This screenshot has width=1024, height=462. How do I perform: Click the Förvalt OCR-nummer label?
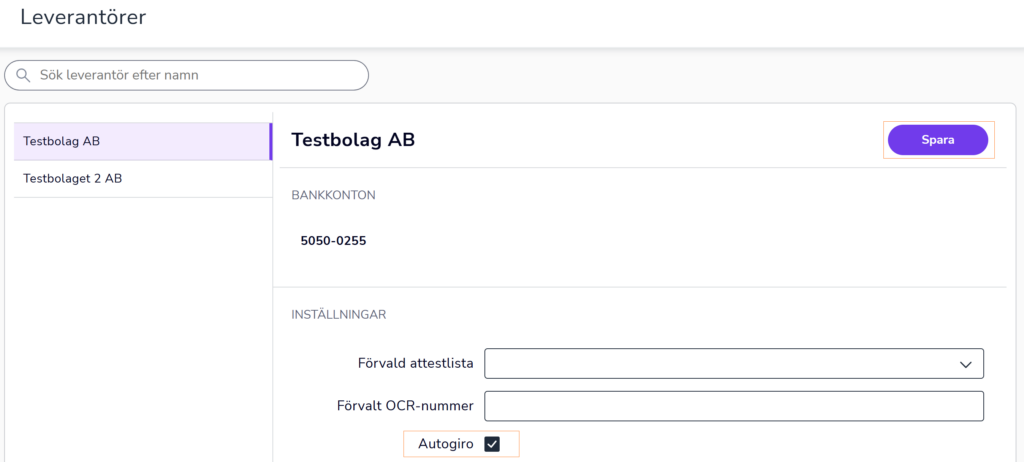pos(405,406)
